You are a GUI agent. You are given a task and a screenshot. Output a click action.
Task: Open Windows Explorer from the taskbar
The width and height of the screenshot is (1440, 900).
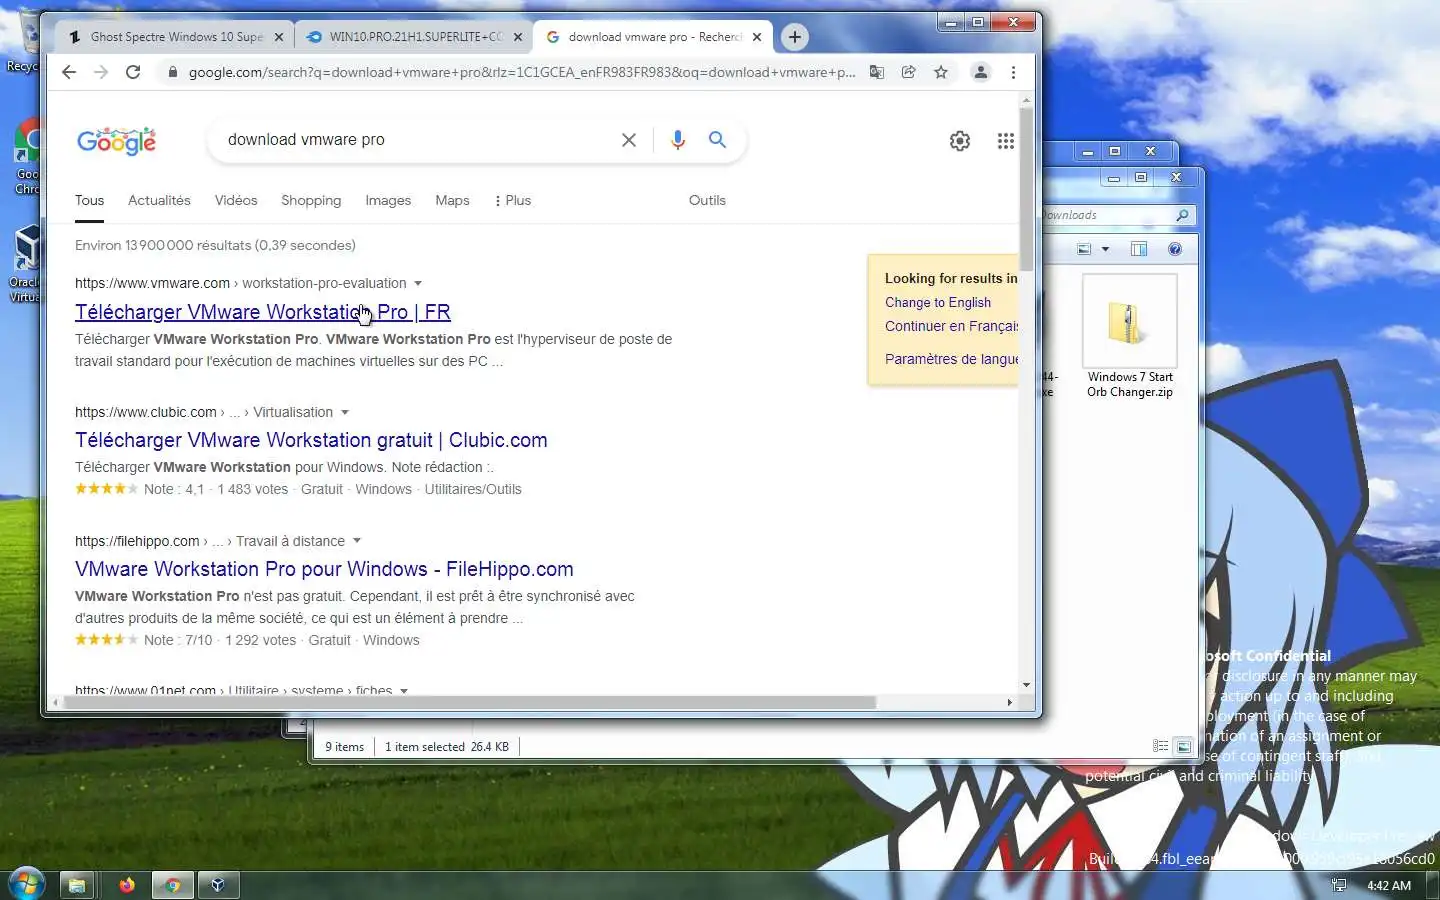pos(77,885)
